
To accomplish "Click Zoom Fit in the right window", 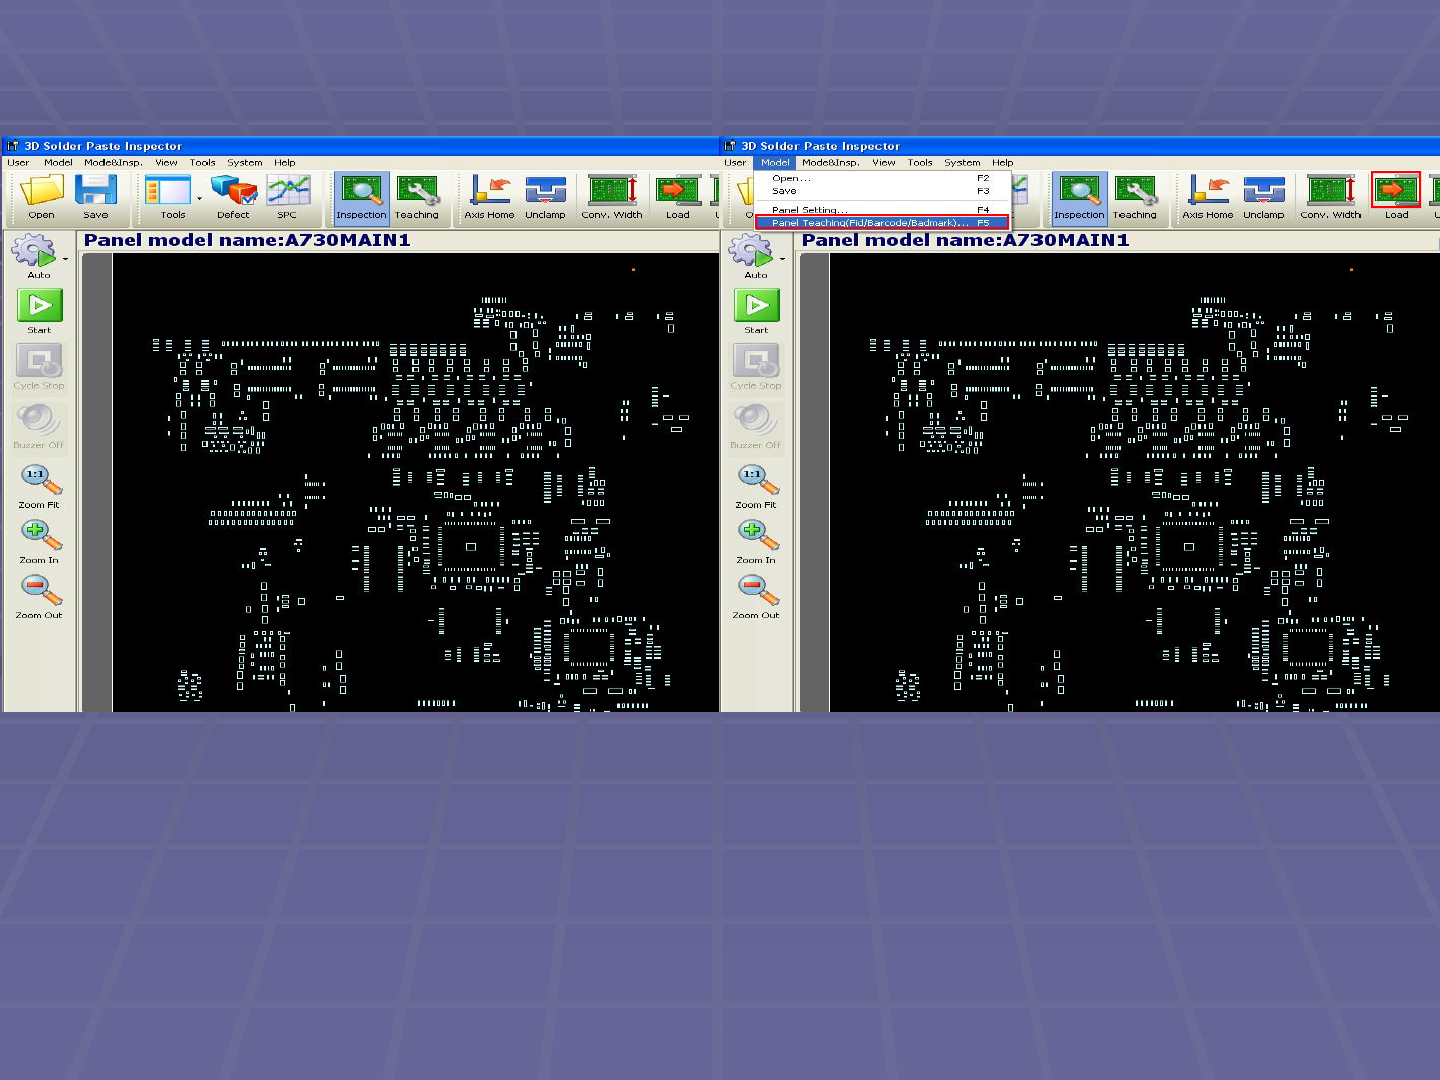I will pyautogui.click(x=756, y=486).
